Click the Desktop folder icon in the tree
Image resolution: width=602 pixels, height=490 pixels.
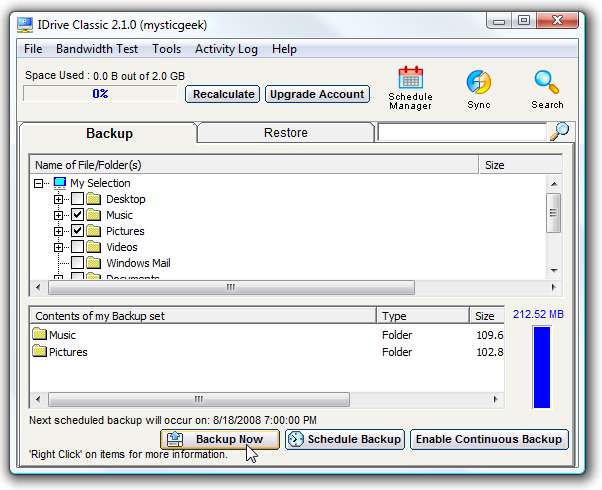93,199
